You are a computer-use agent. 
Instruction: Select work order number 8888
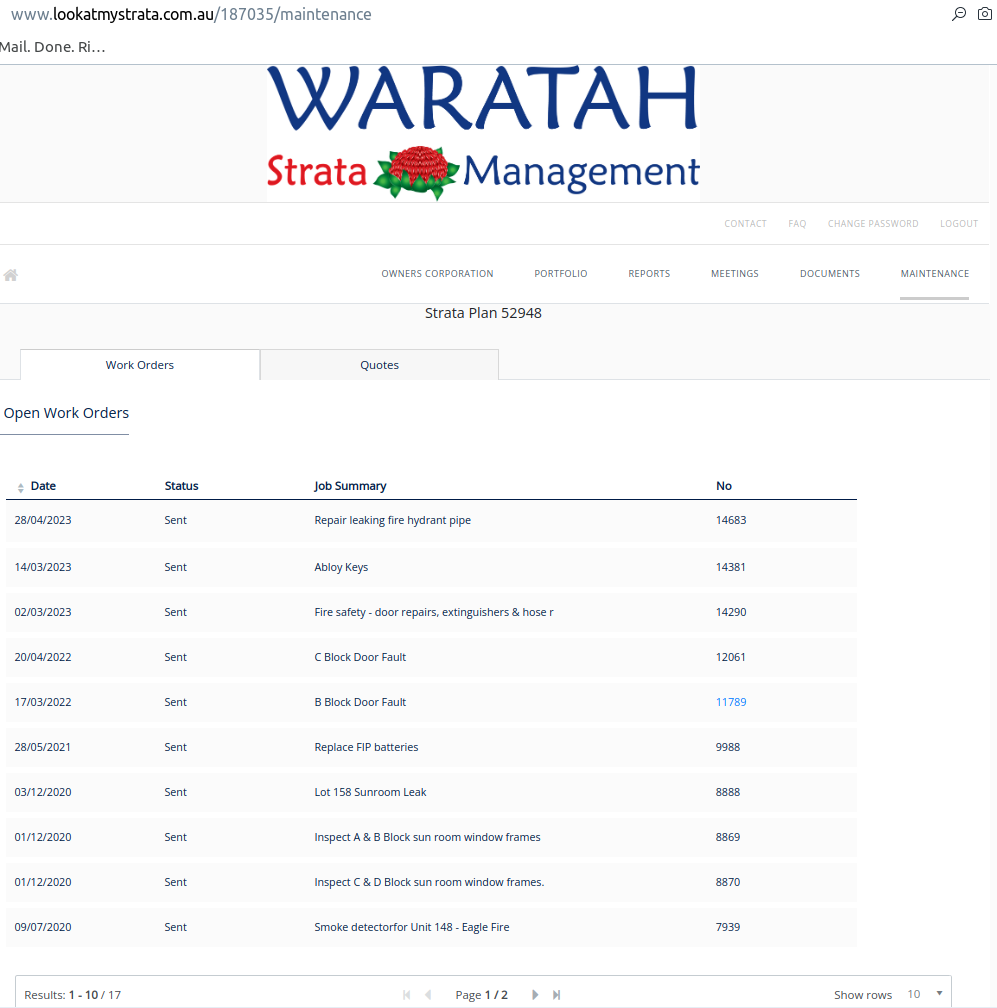click(728, 792)
